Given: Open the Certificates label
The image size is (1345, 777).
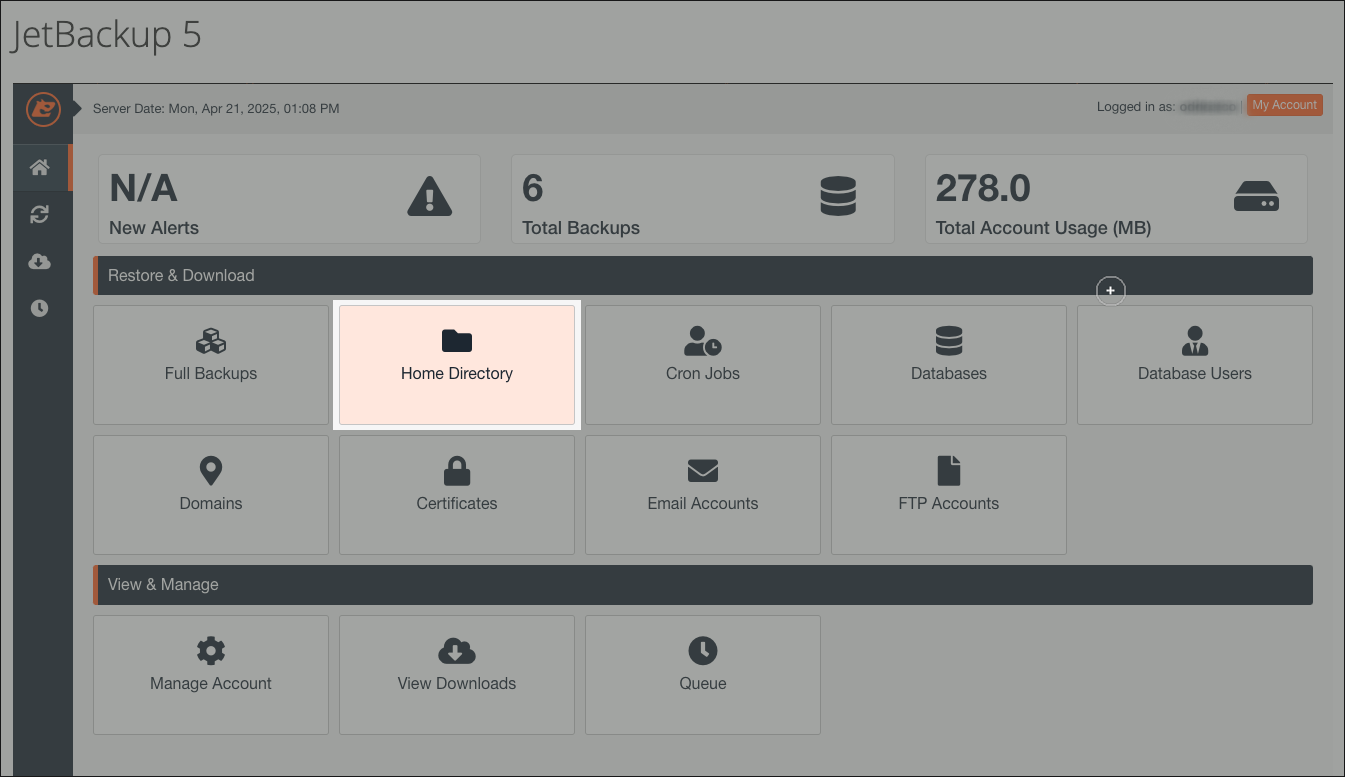Looking at the screenshot, I should click(x=457, y=503).
